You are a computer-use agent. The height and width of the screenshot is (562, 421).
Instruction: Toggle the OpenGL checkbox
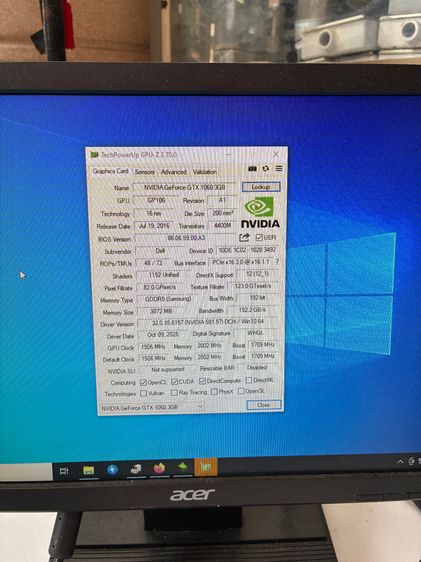[x=241, y=391]
